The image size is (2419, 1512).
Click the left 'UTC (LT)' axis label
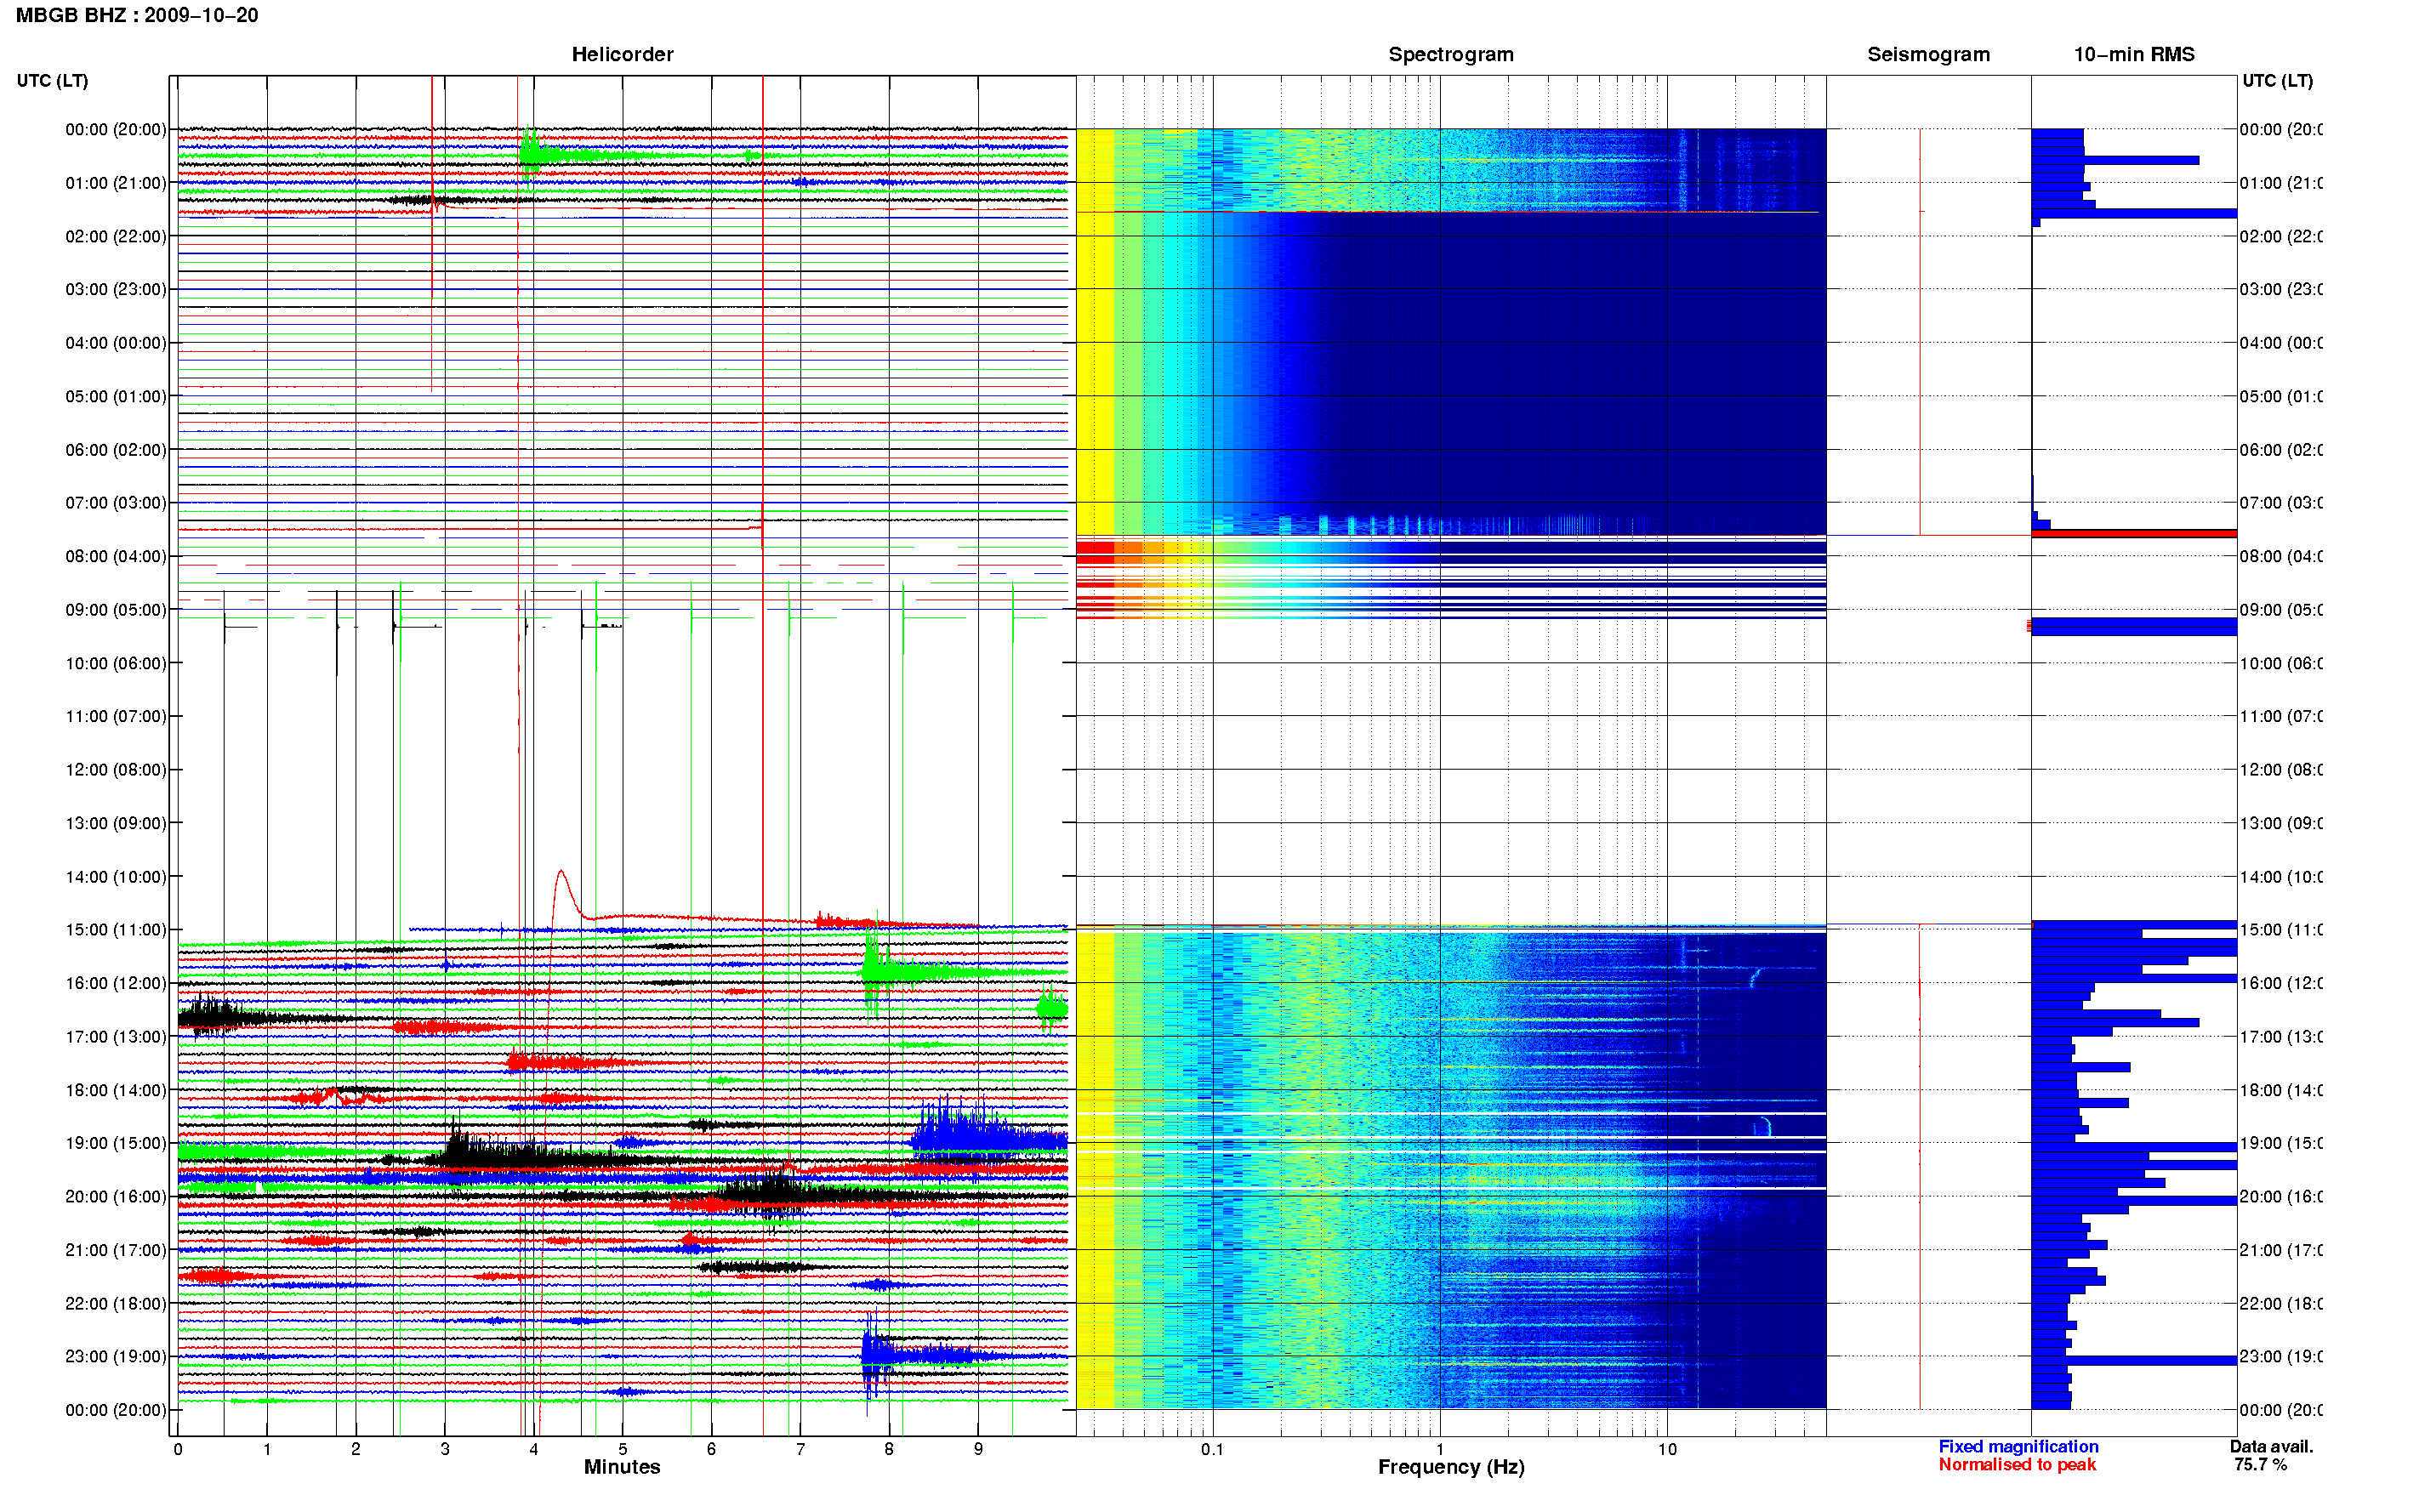point(52,81)
